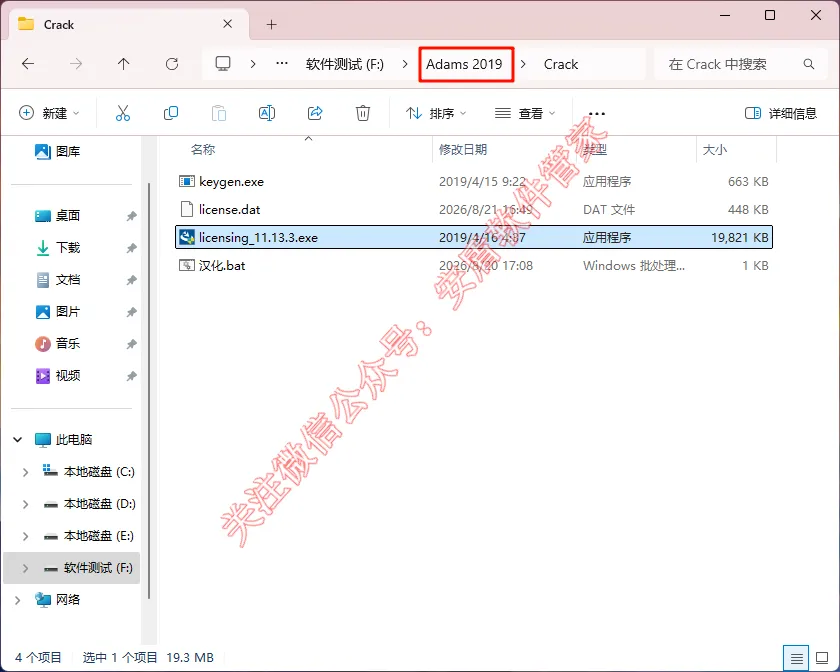840x672 pixels.
Task: Click the navigation pane vertical scrollbar
Action: pos(148,391)
